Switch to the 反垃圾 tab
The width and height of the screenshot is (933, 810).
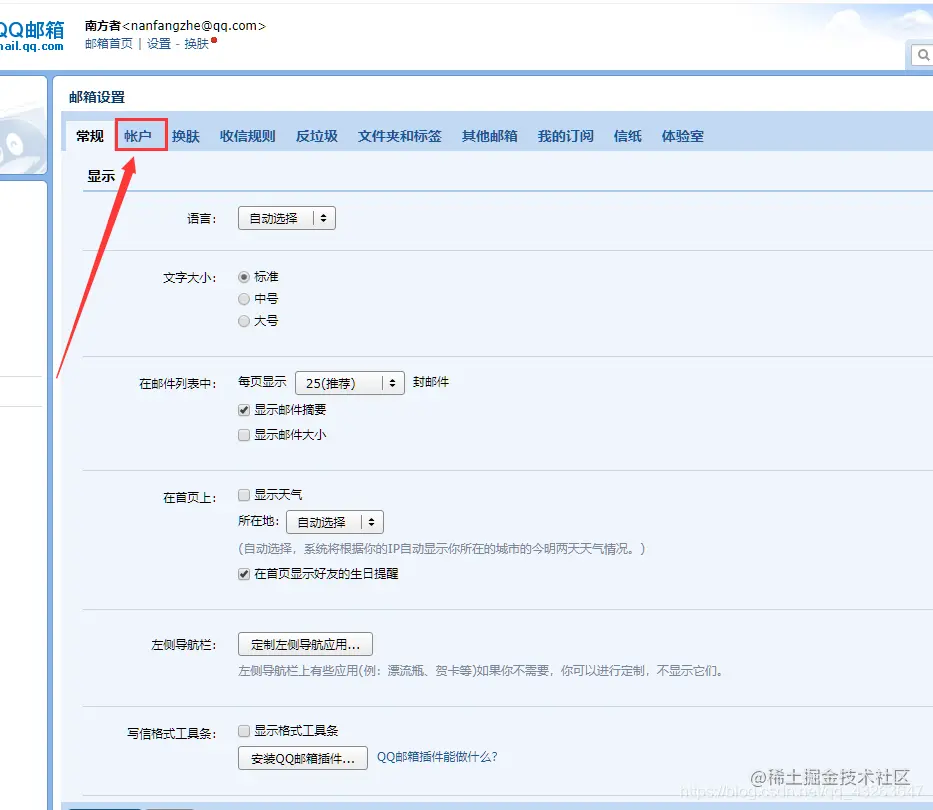[x=316, y=135]
